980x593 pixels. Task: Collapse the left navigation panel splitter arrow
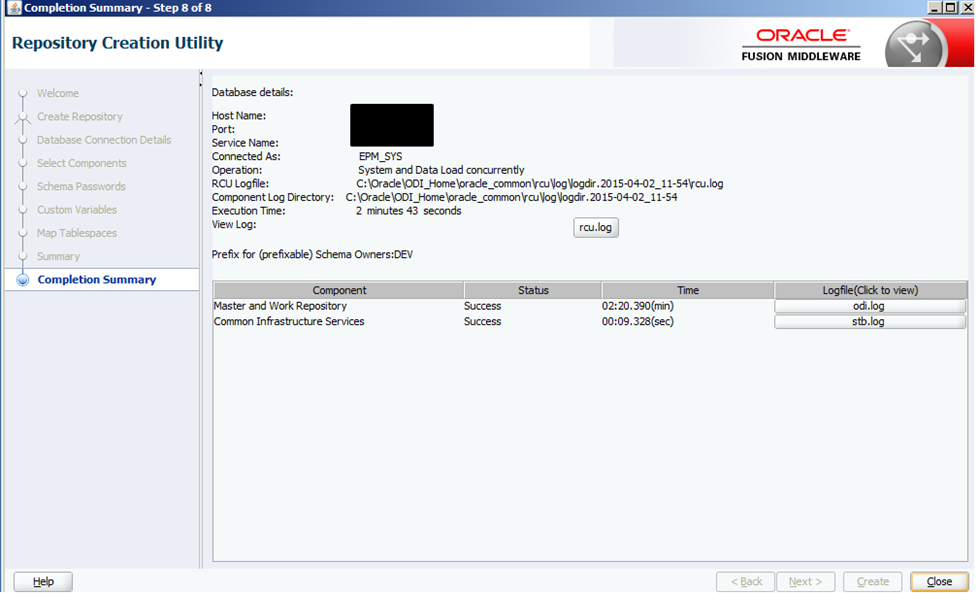[201, 76]
